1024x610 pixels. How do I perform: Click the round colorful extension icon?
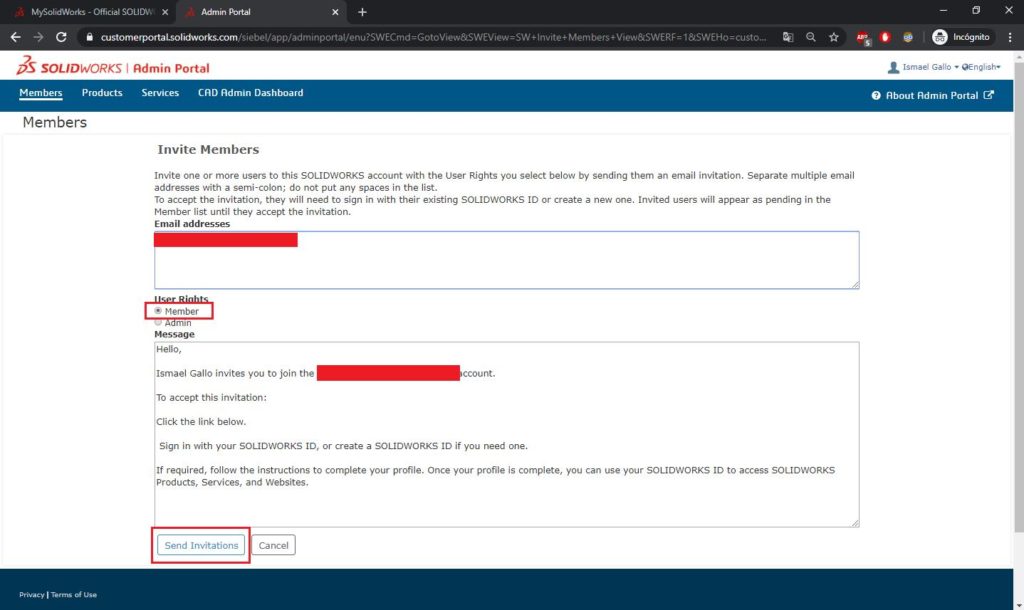[x=908, y=37]
